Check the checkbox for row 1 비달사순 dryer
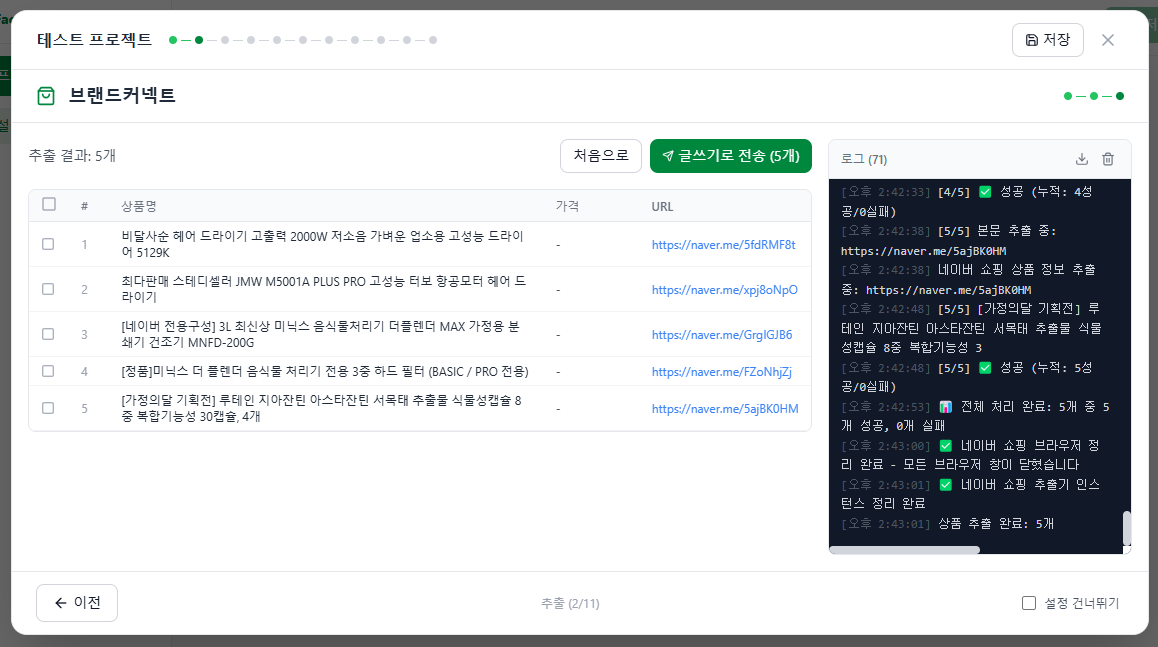 pyautogui.click(x=47, y=243)
